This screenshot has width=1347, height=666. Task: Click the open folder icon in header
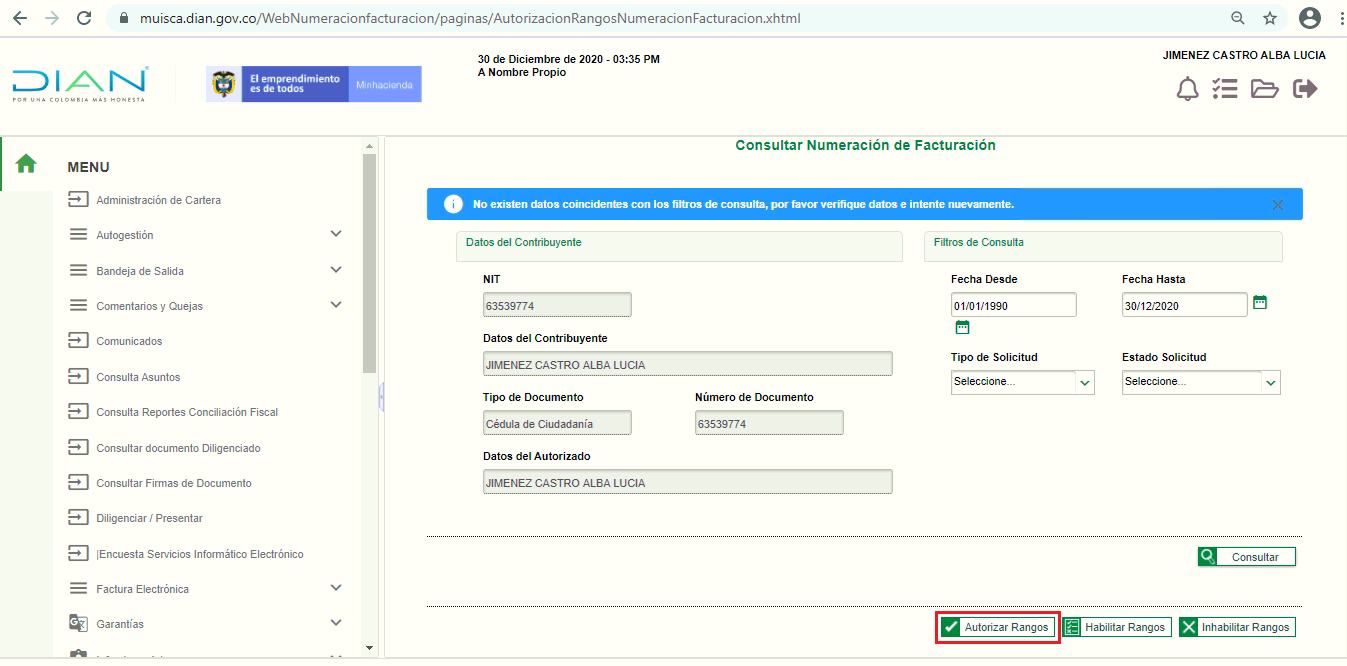[1265, 89]
